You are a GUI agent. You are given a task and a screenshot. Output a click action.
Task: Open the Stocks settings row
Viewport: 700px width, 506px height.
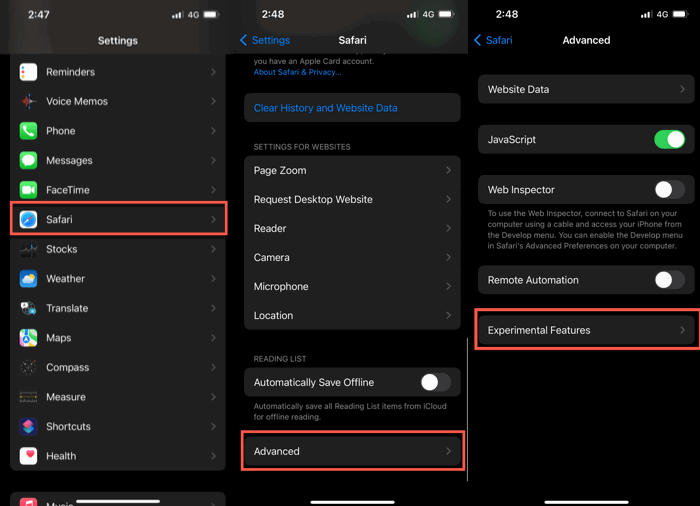click(x=118, y=249)
